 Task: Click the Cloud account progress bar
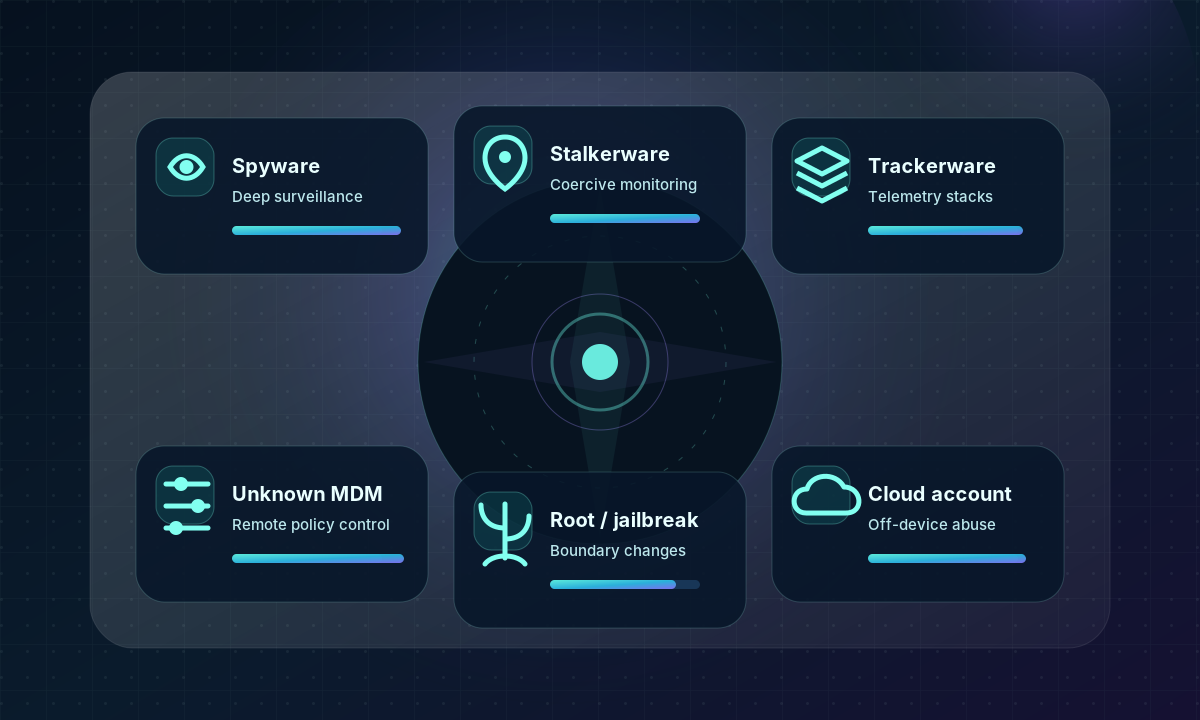coord(947,558)
